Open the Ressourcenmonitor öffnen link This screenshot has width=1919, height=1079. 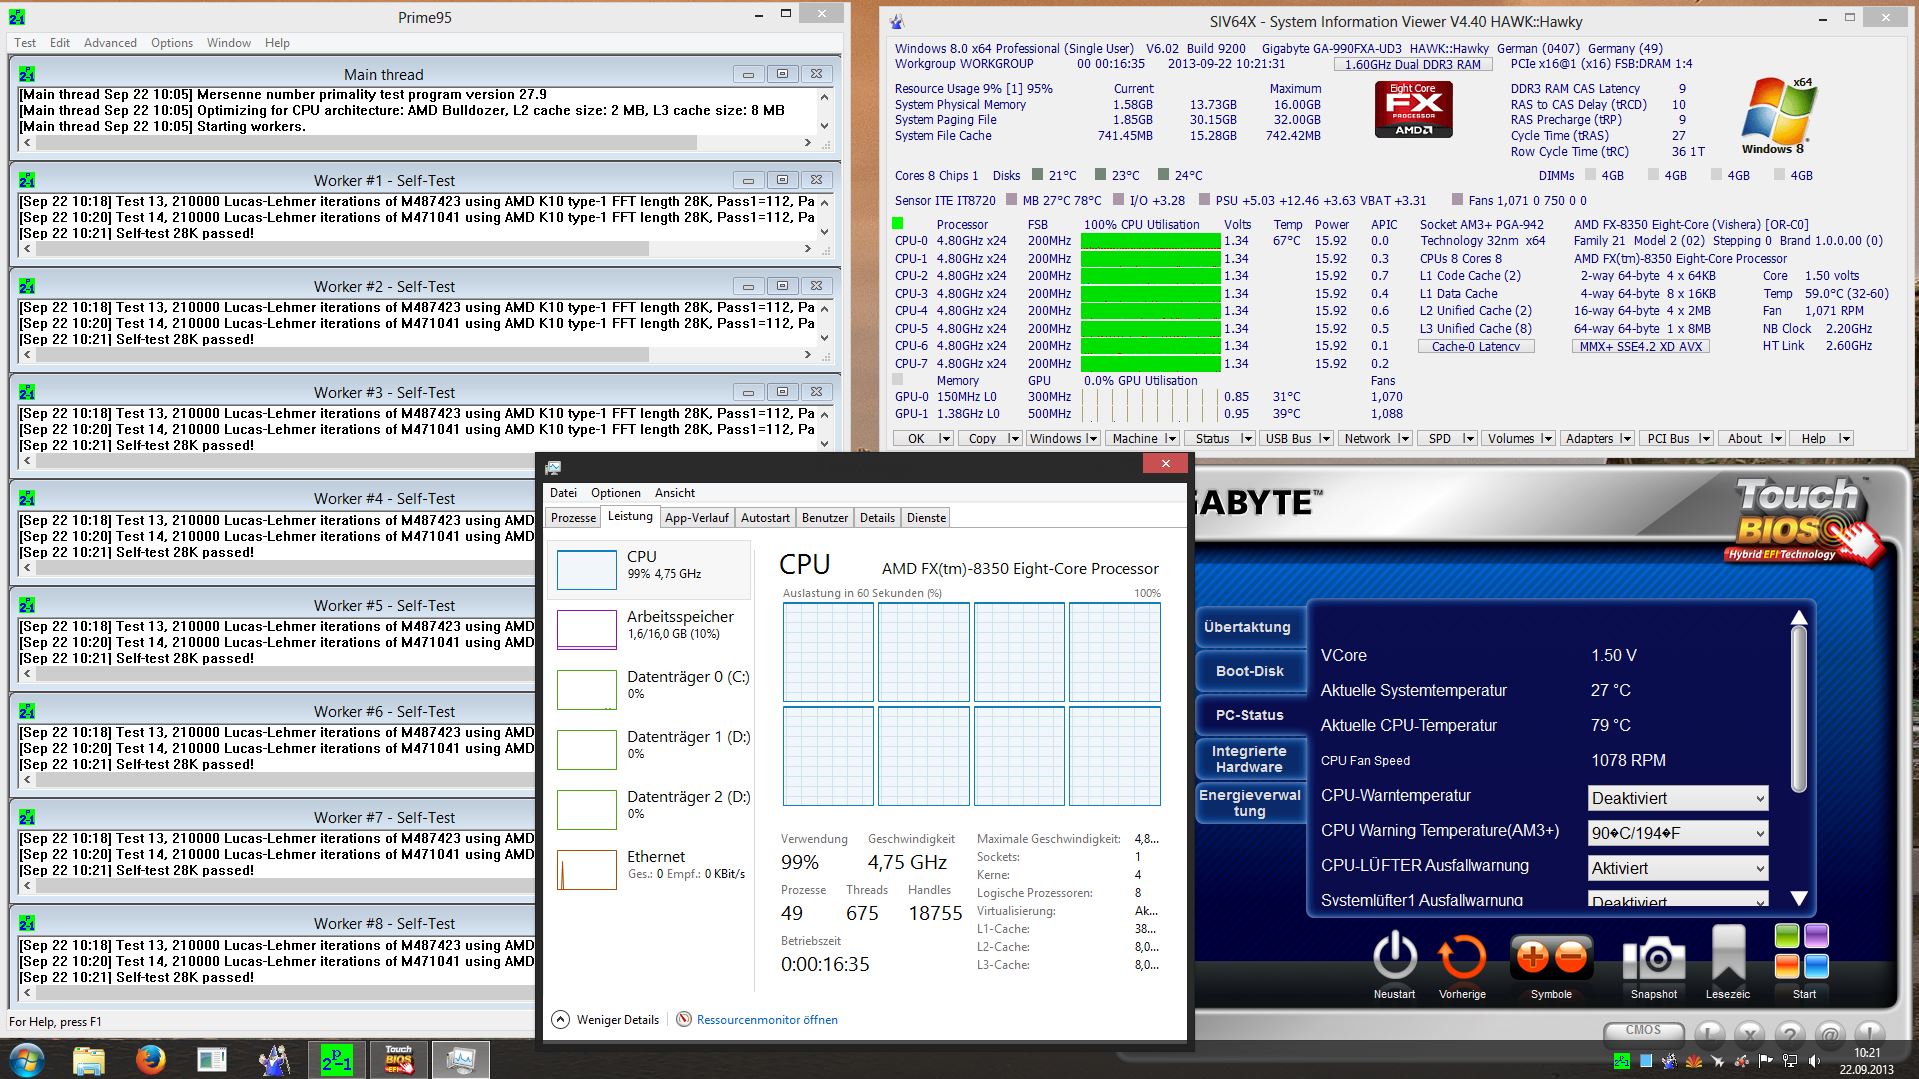[767, 1020]
